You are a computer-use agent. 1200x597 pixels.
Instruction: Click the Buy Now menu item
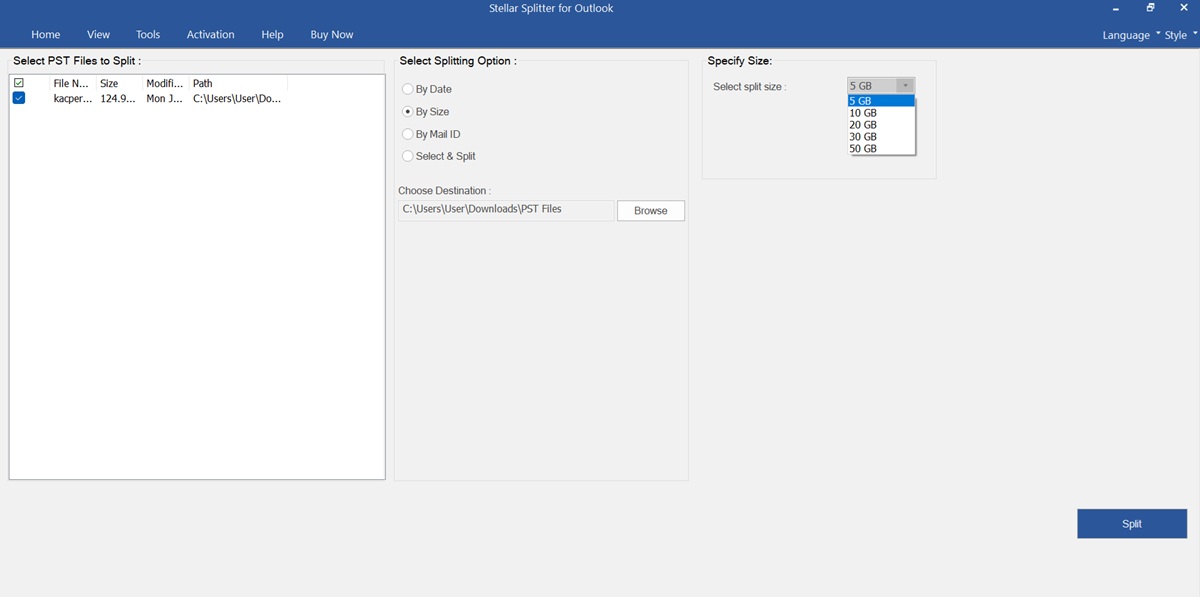pos(331,34)
